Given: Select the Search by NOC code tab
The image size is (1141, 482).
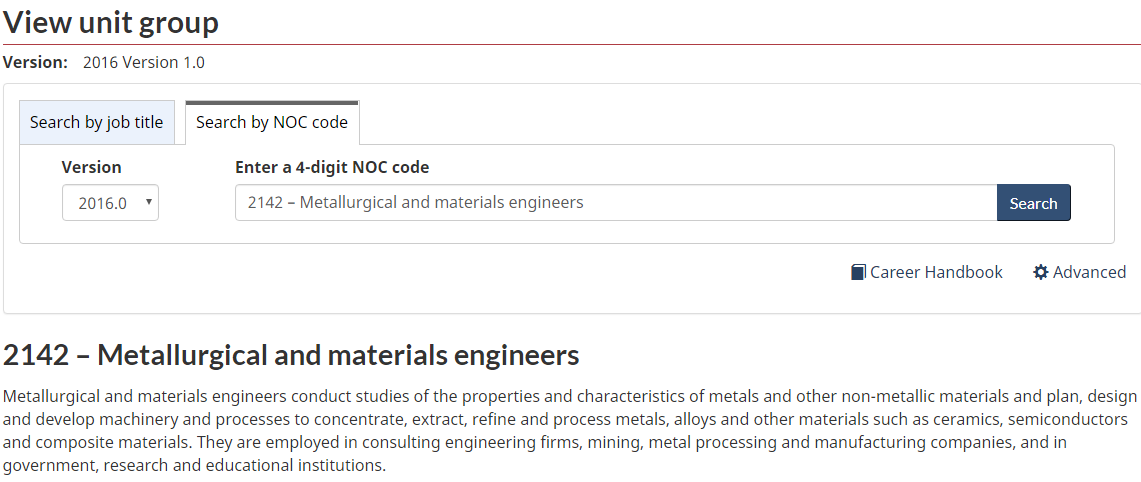Looking at the screenshot, I should [272, 122].
